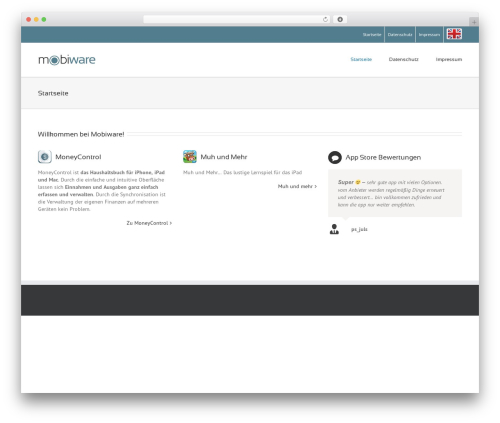Click the MoneyControl heading
The height and width of the screenshot is (423, 500).
click(78, 157)
